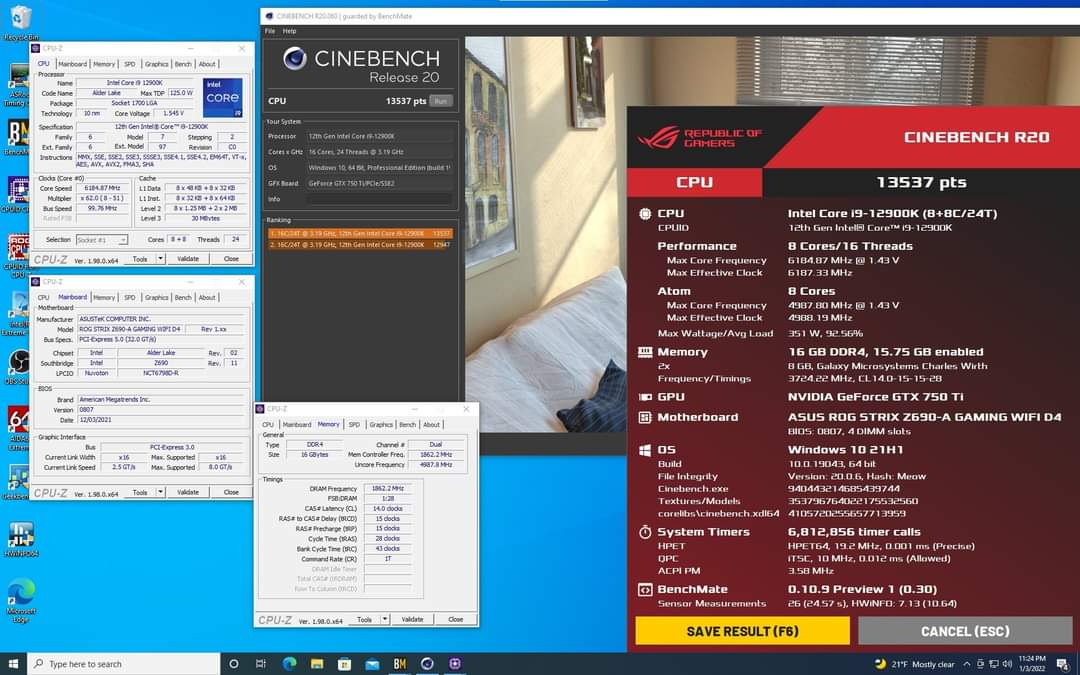Click the volume speaker tray icon

click(1007, 664)
